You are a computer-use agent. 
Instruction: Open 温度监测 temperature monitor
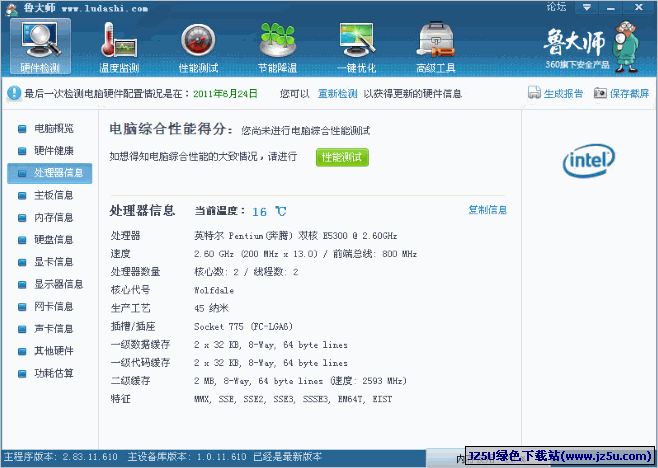(119, 47)
